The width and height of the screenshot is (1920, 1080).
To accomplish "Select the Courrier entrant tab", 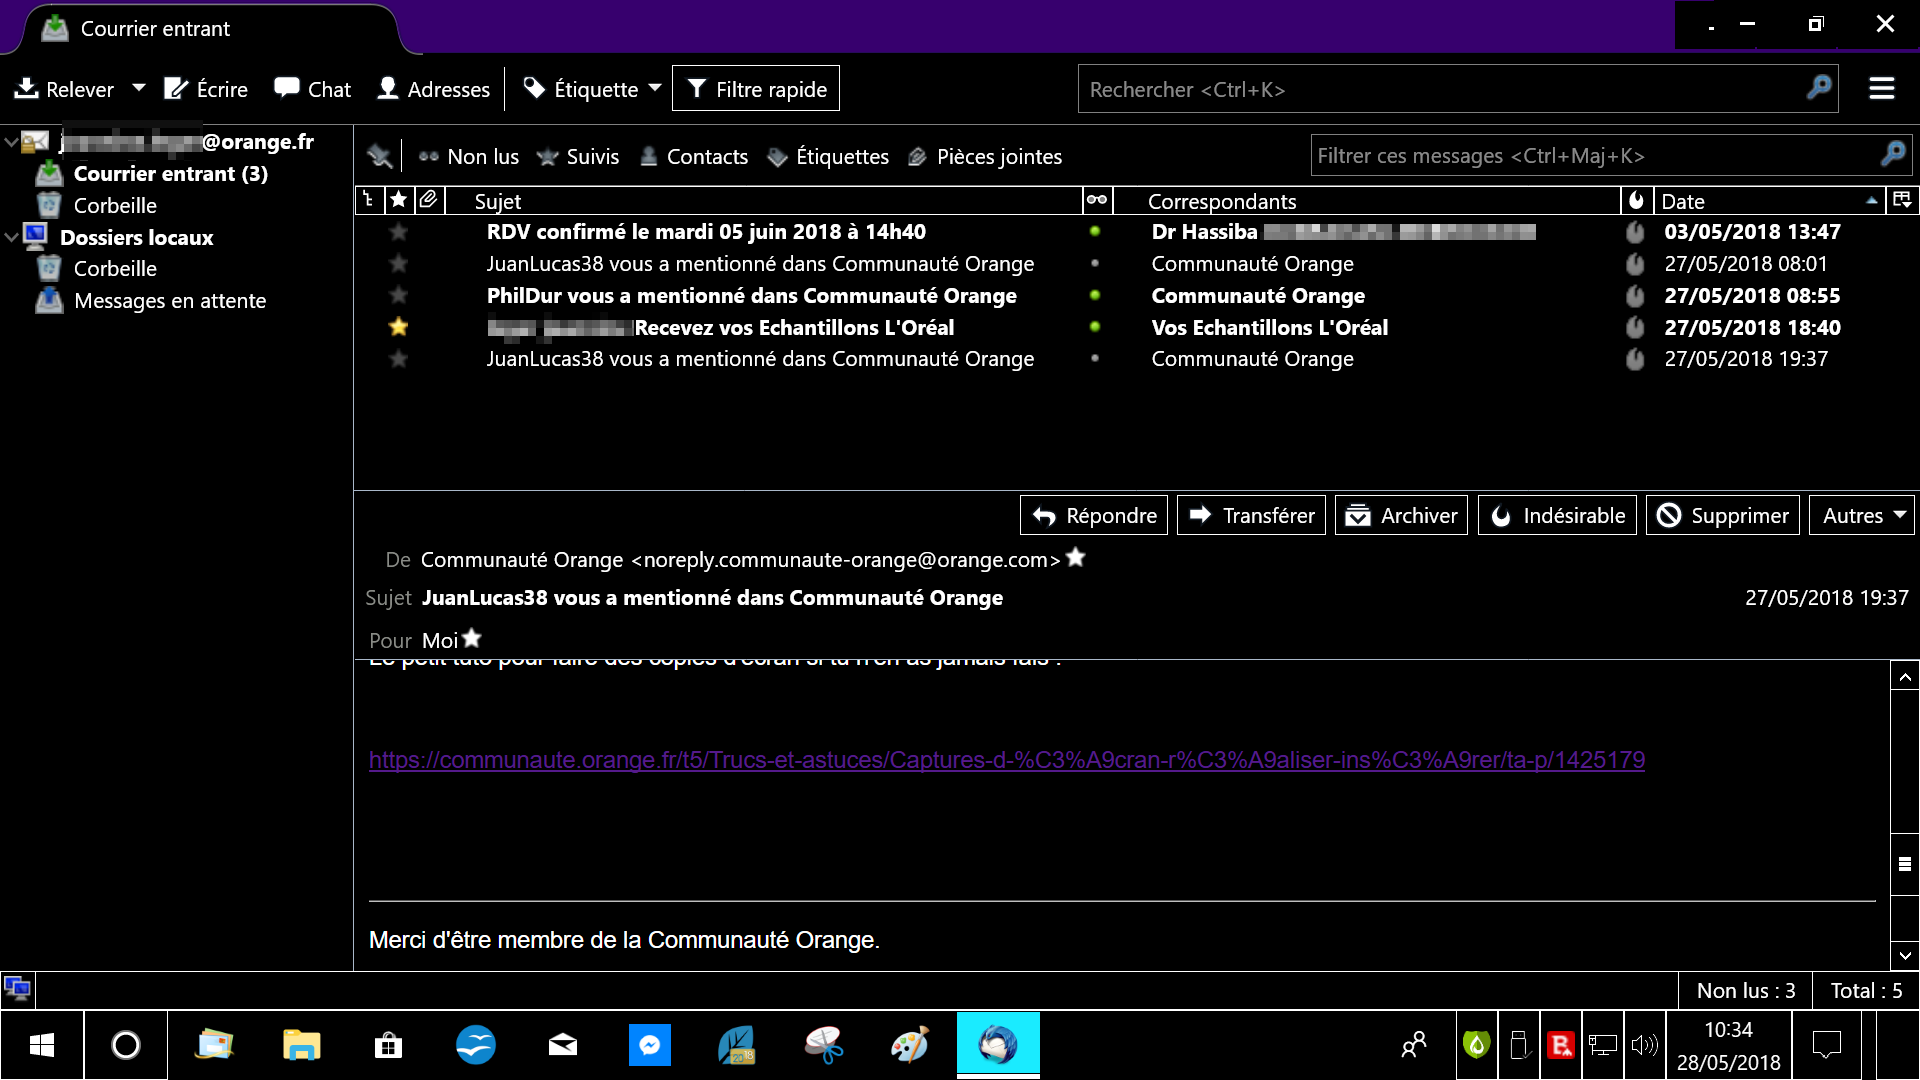I will point(155,29).
